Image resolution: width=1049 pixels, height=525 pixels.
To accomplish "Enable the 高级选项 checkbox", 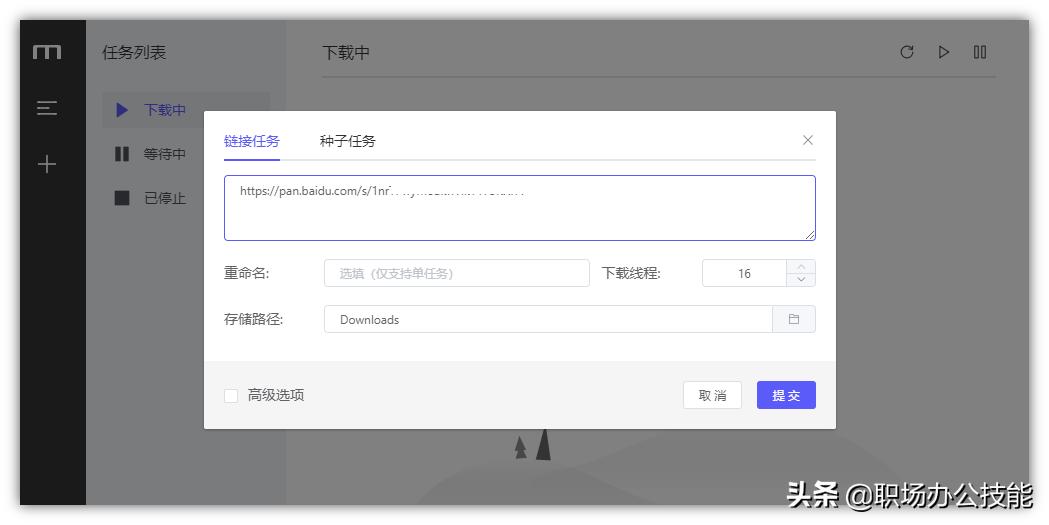I will [x=231, y=395].
